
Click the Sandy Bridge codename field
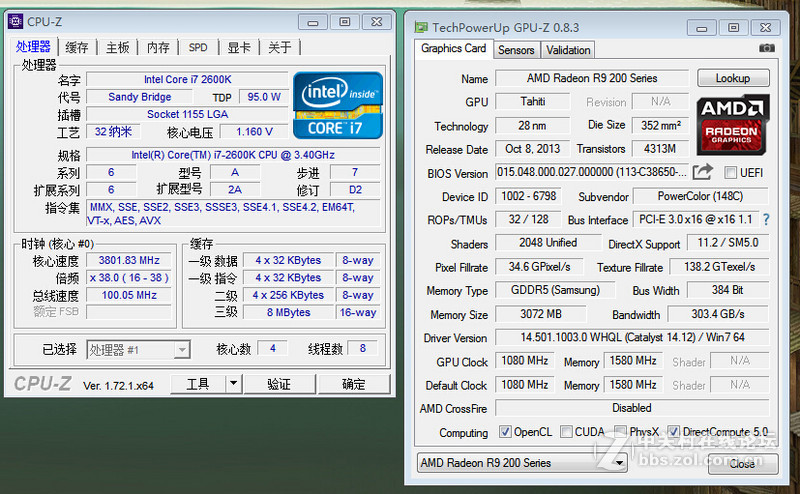[139, 97]
